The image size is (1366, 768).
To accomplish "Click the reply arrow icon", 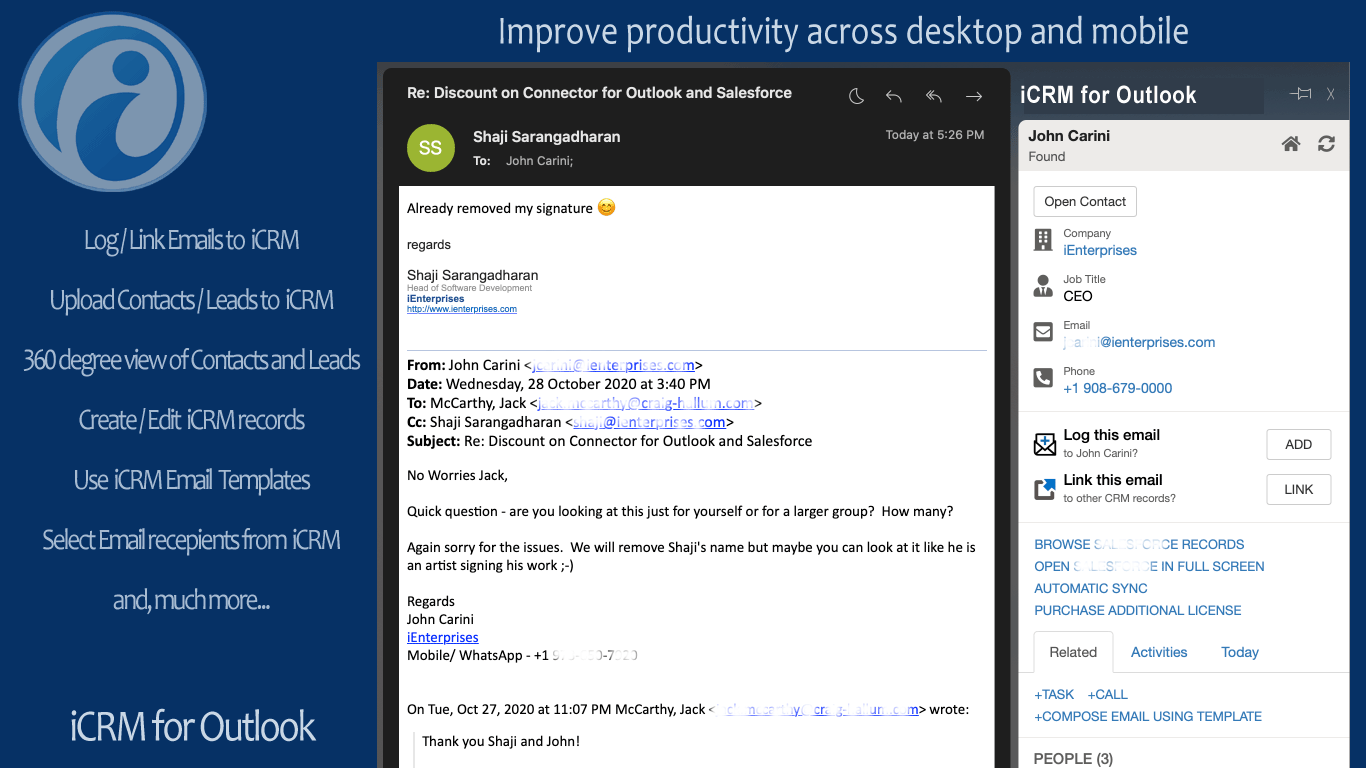I will (894, 96).
